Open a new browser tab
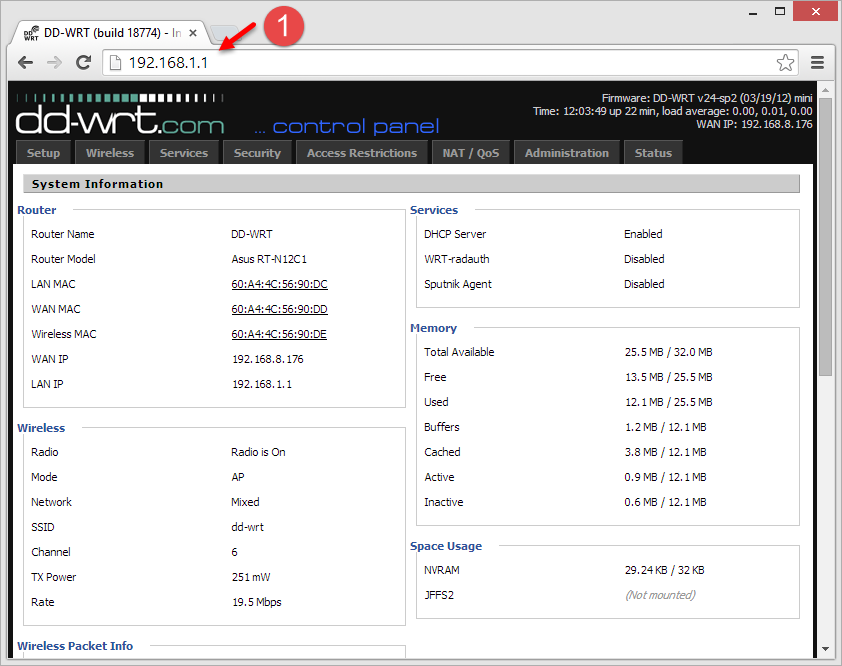Viewport: 842px width, 666px height. (x=224, y=33)
